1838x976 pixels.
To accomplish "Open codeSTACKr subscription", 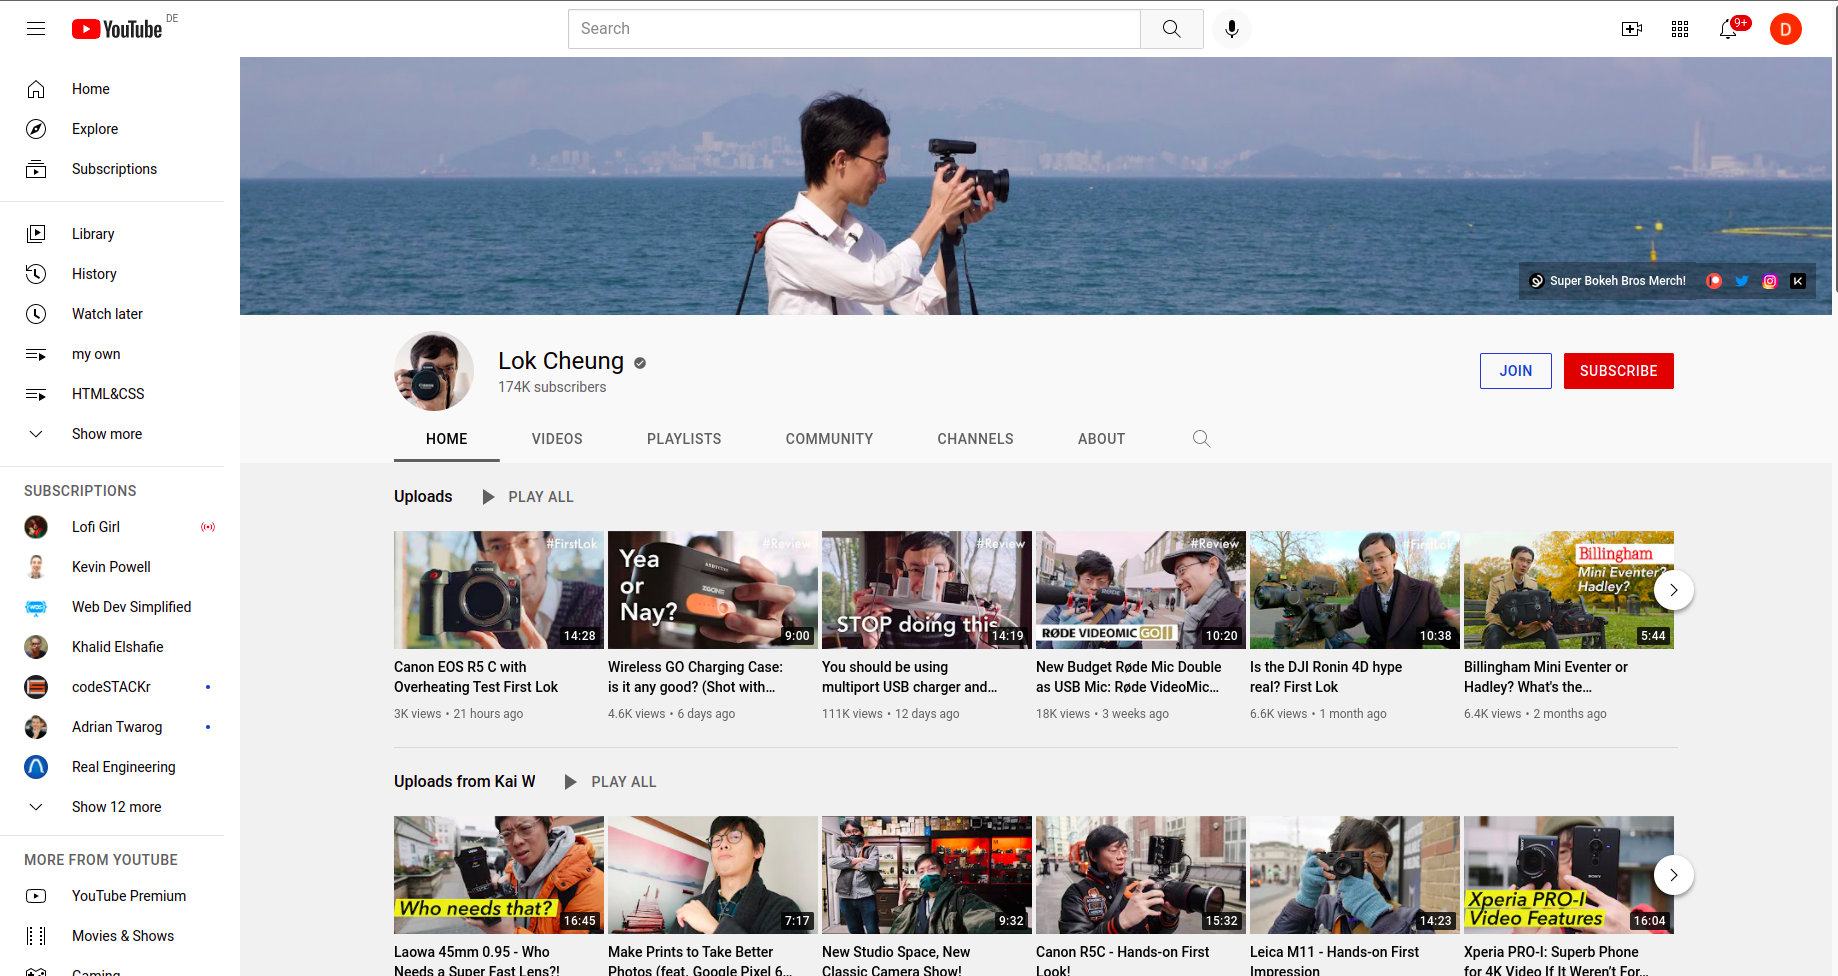I will point(112,687).
